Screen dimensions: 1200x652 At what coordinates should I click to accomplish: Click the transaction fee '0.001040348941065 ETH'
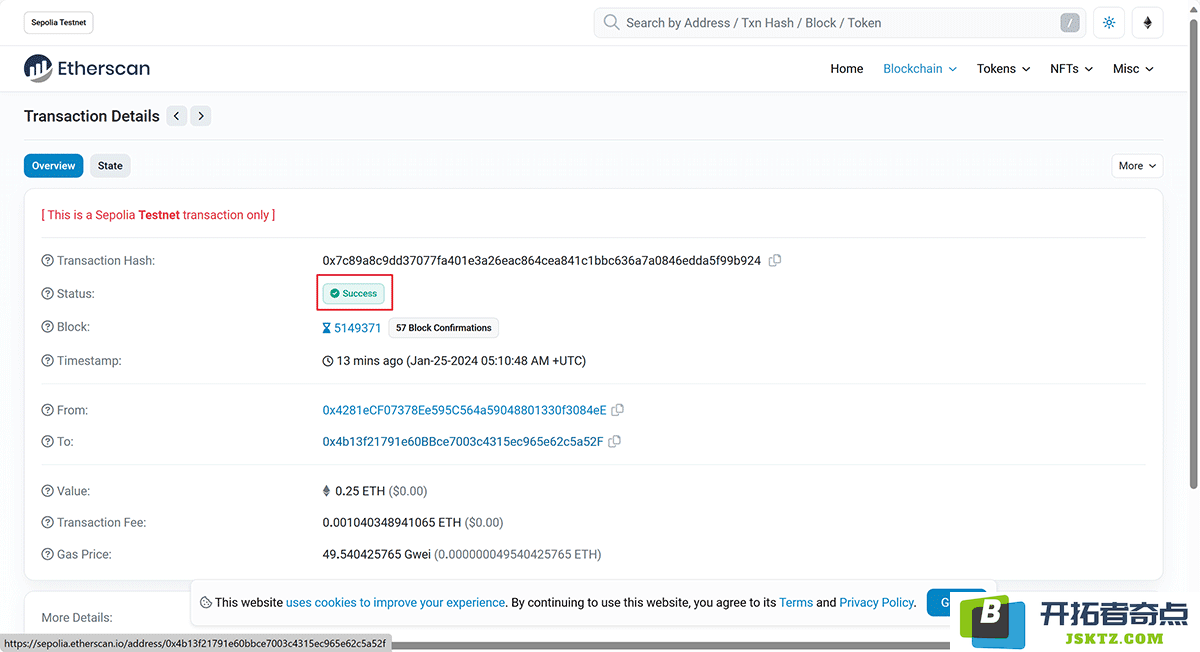pyautogui.click(x=392, y=522)
